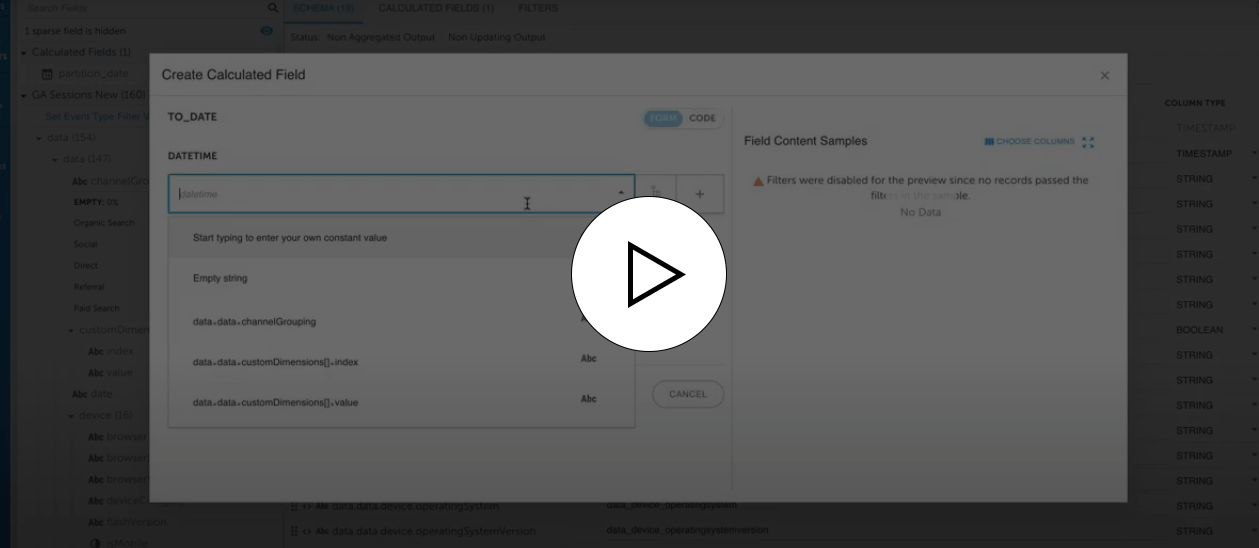Click the tree icon beside the datetime dropdown

[x=656, y=194]
